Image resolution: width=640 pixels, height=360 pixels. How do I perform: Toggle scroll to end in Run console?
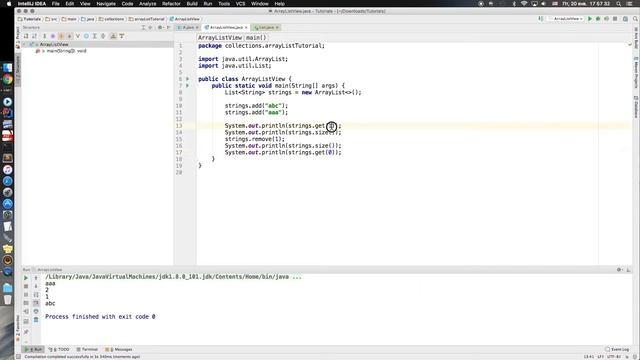pyautogui.click(x=36, y=303)
